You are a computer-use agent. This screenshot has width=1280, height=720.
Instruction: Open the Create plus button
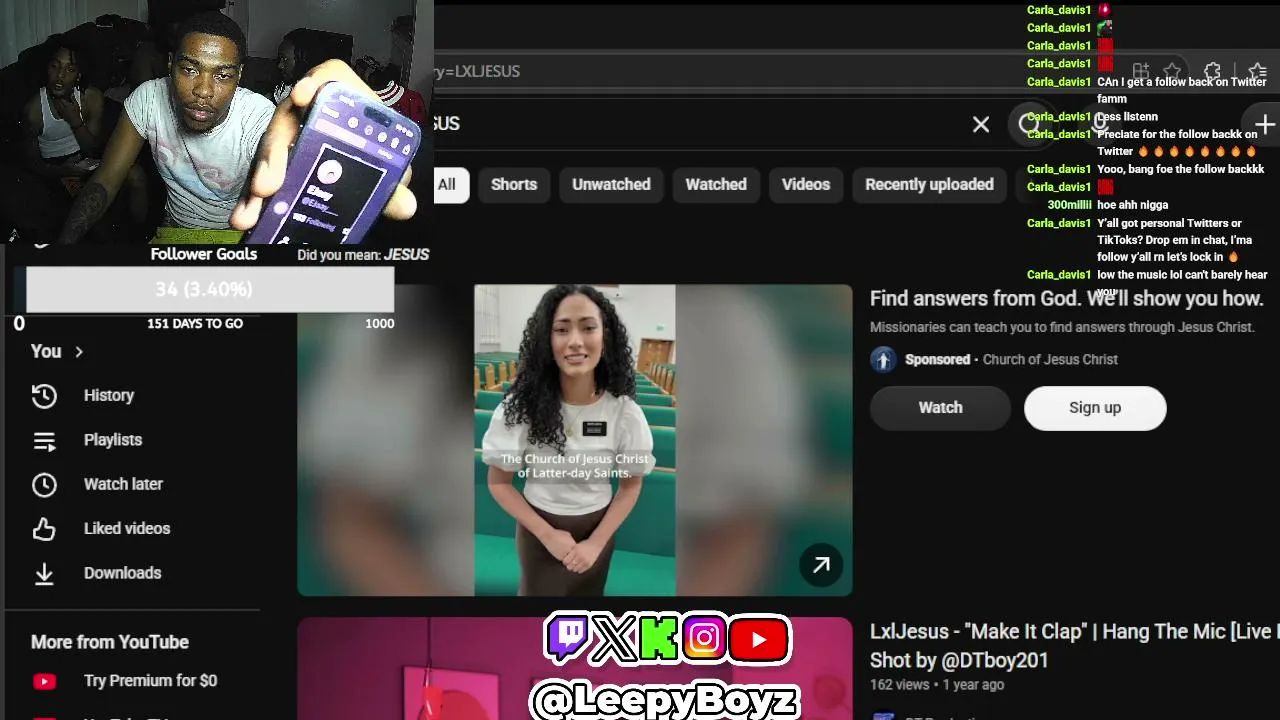tap(1265, 124)
